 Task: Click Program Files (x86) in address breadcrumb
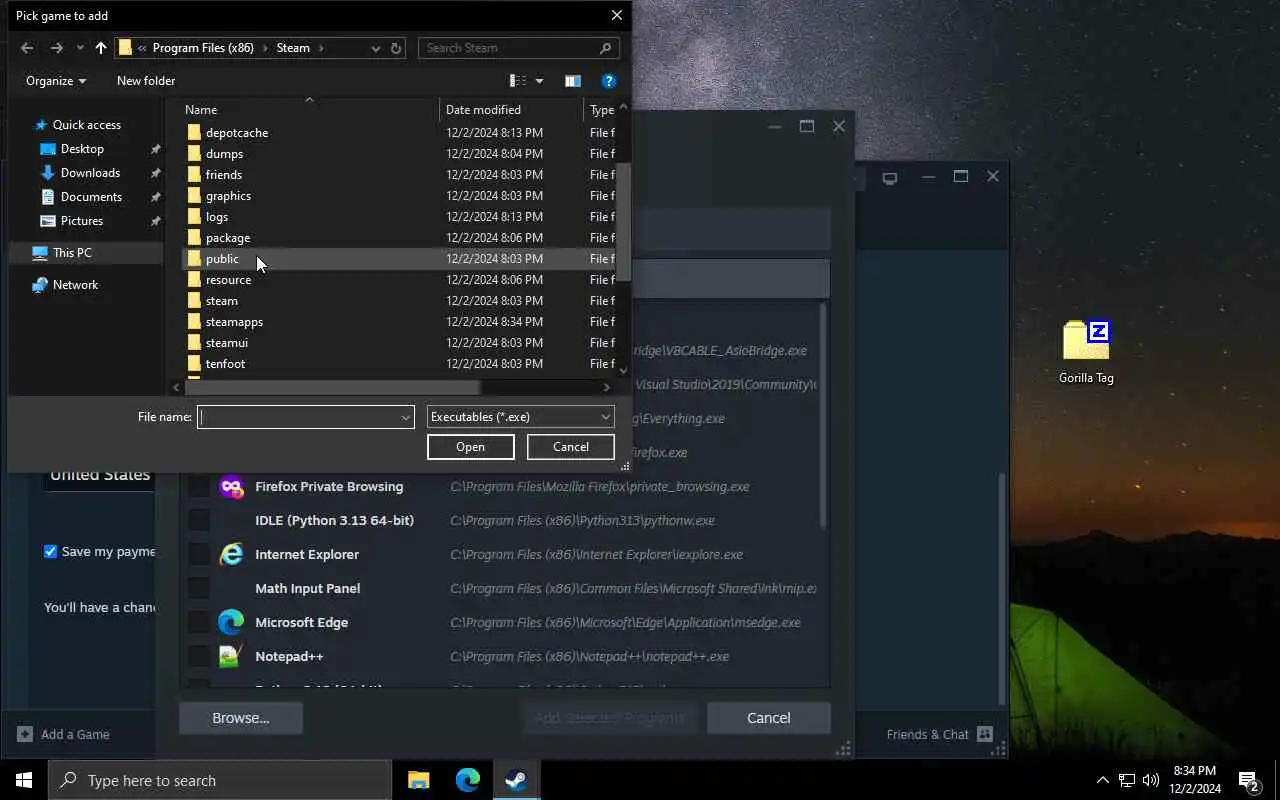[203, 48]
